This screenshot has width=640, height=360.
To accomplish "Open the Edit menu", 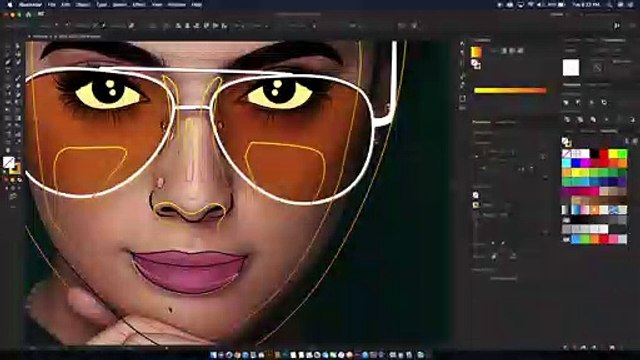I will [65, 4].
